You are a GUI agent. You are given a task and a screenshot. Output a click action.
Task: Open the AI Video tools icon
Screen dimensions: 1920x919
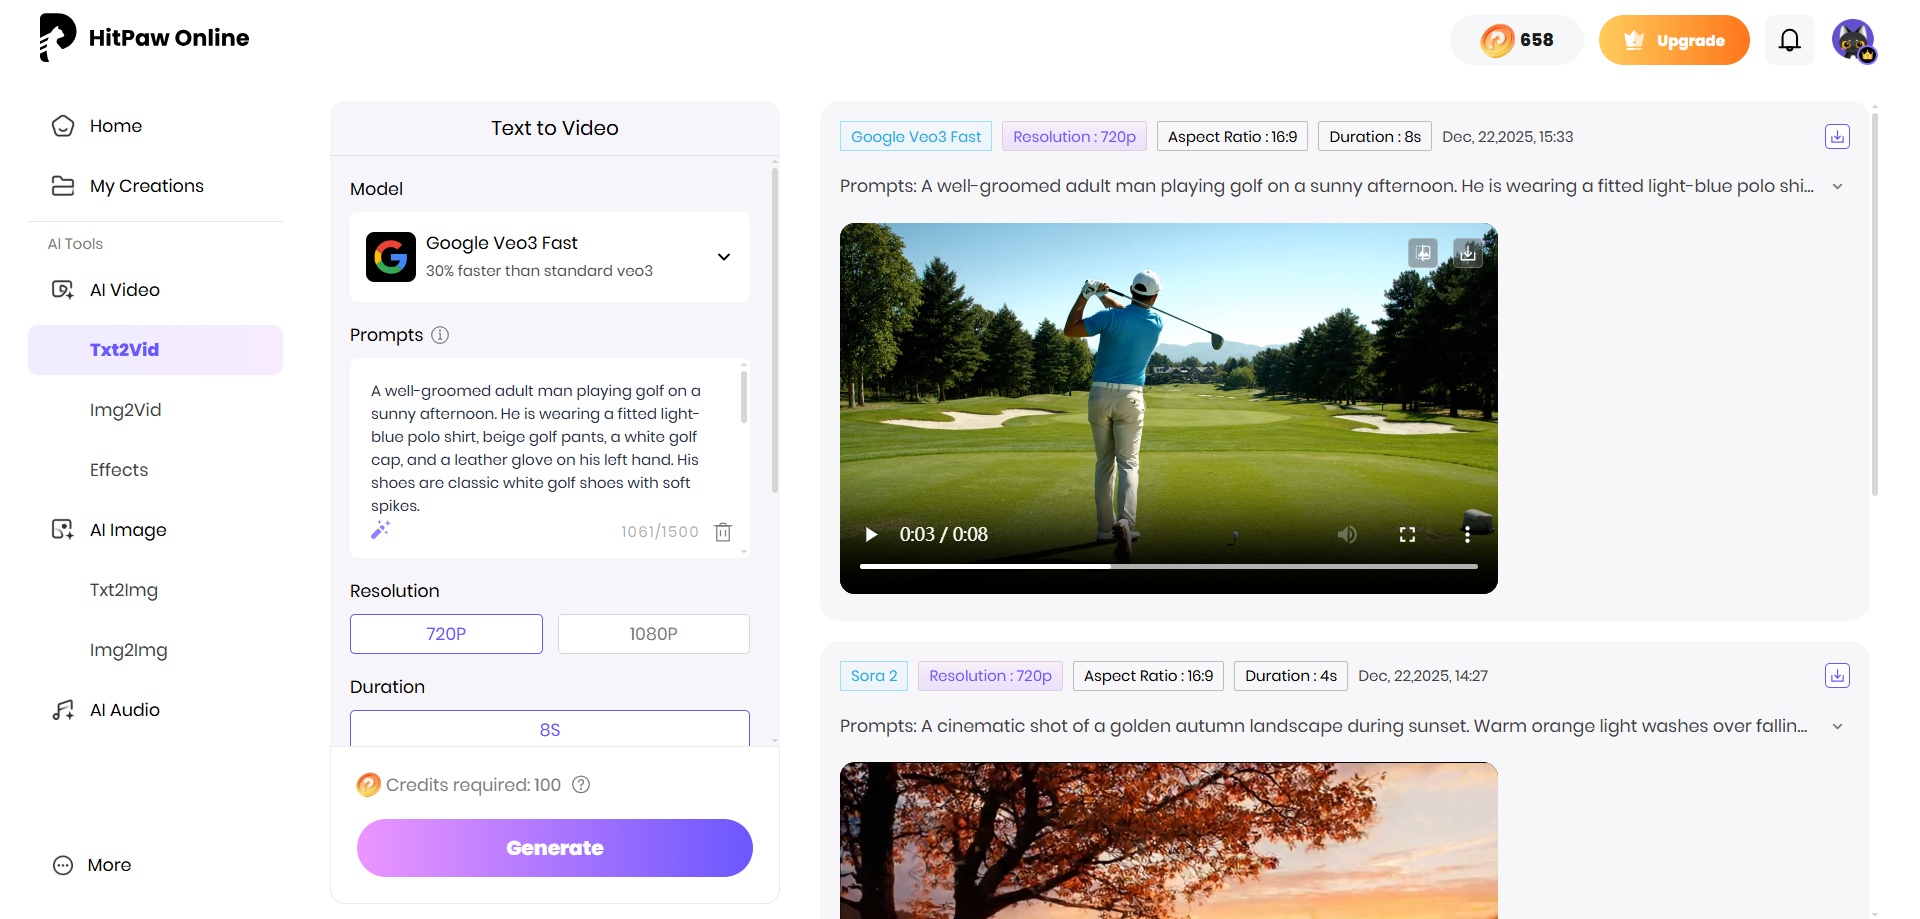pos(62,289)
